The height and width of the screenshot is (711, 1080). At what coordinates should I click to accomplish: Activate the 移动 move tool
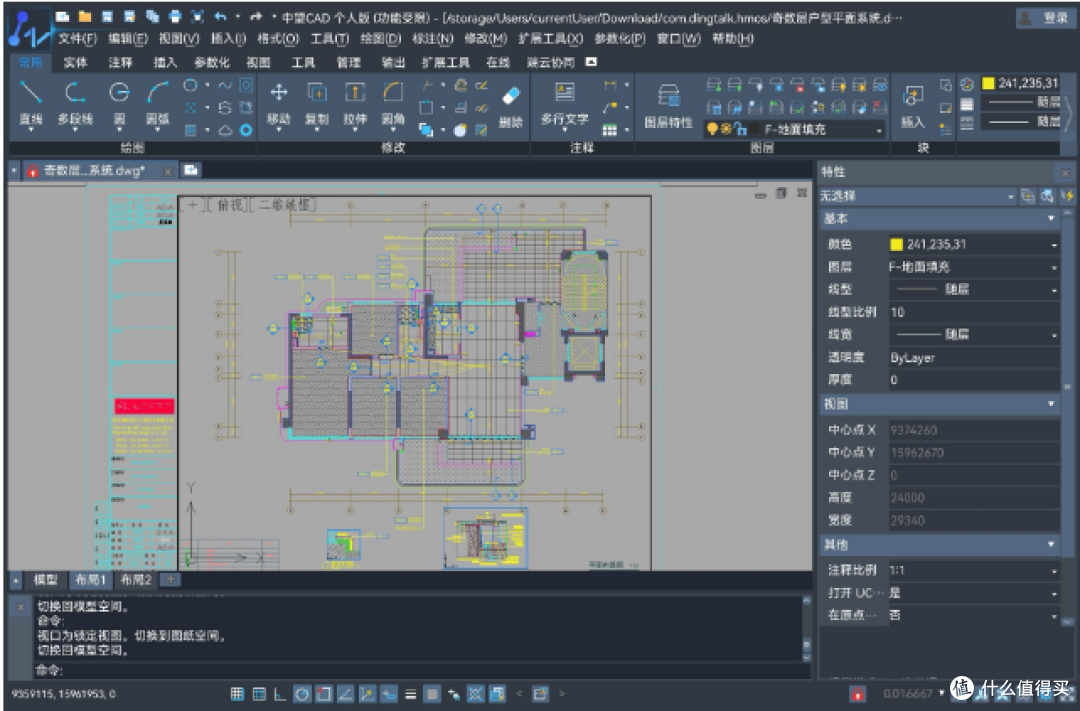[278, 103]
